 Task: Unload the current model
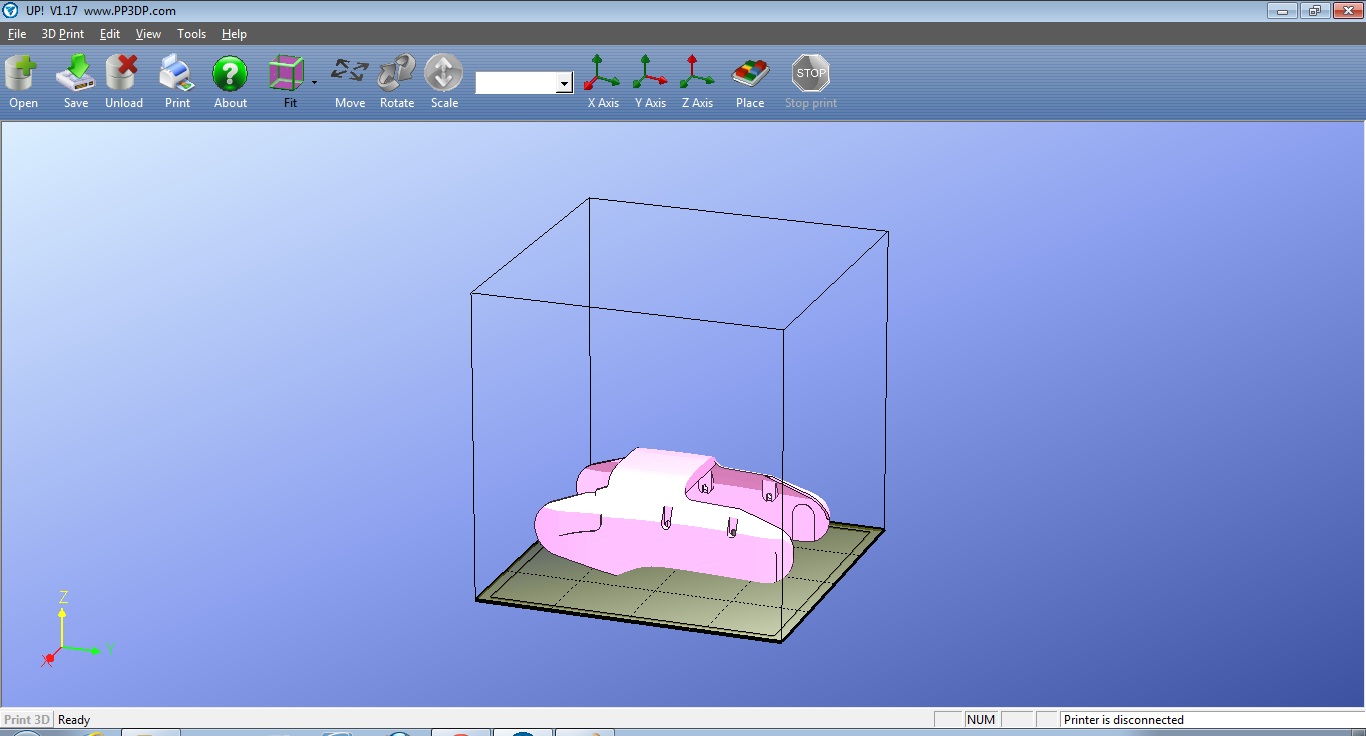[123, 82]
